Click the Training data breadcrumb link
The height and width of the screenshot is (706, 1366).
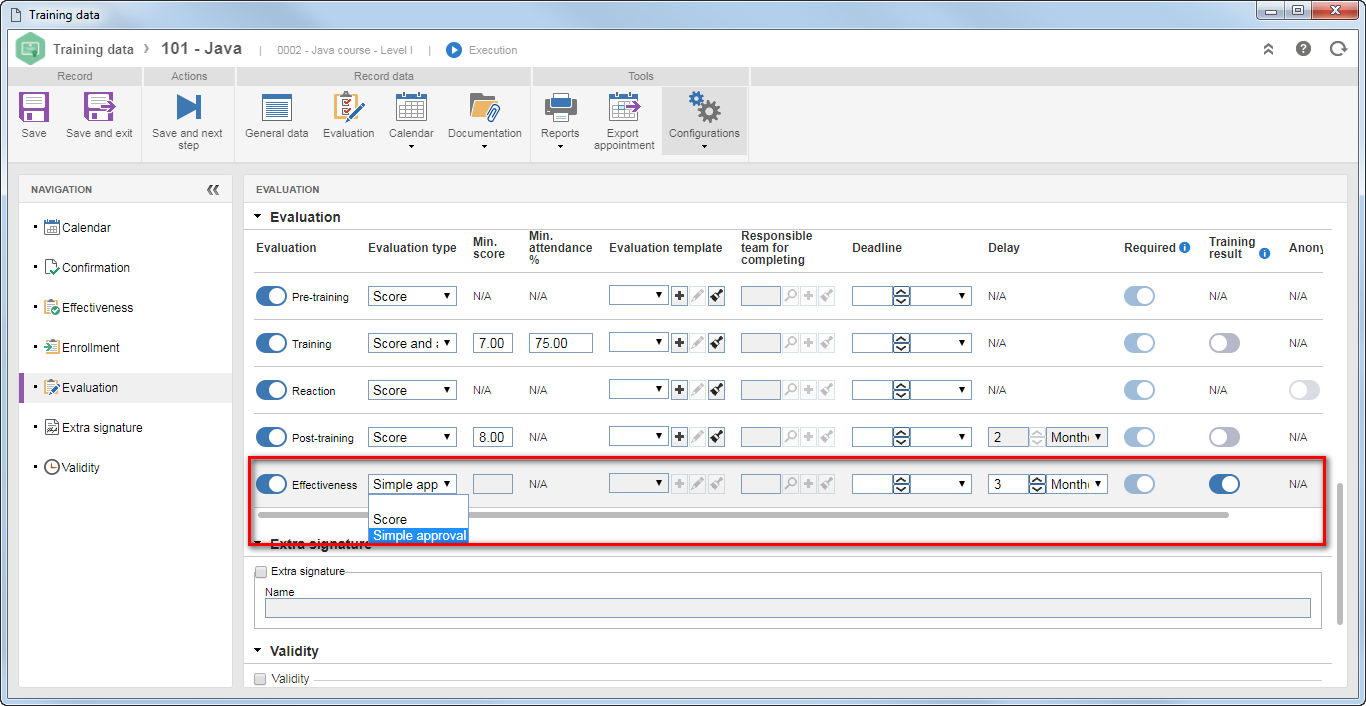(93, 49)
